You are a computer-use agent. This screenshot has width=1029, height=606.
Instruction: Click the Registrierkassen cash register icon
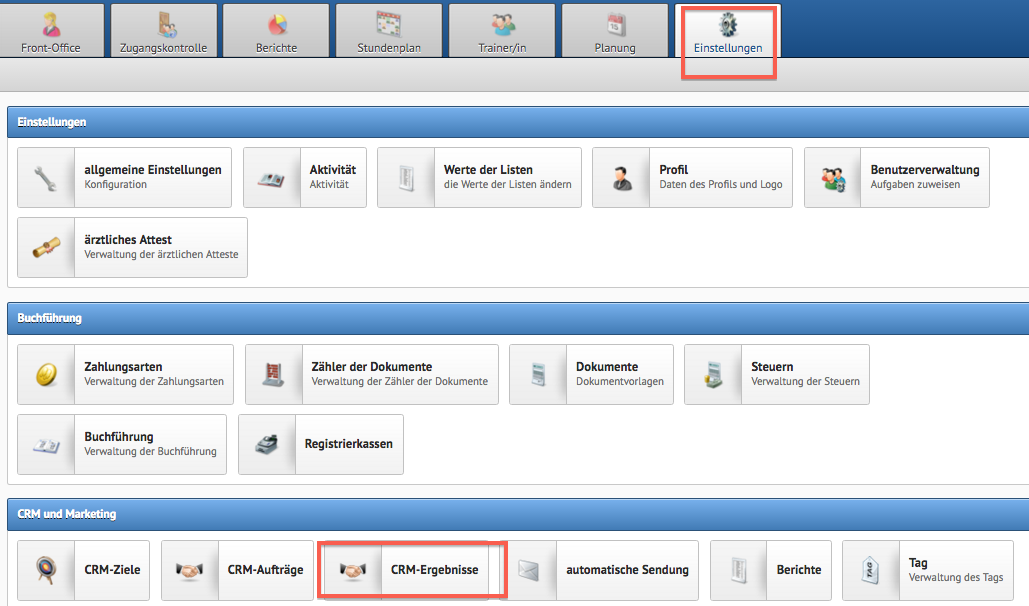(x=266, y=444)
